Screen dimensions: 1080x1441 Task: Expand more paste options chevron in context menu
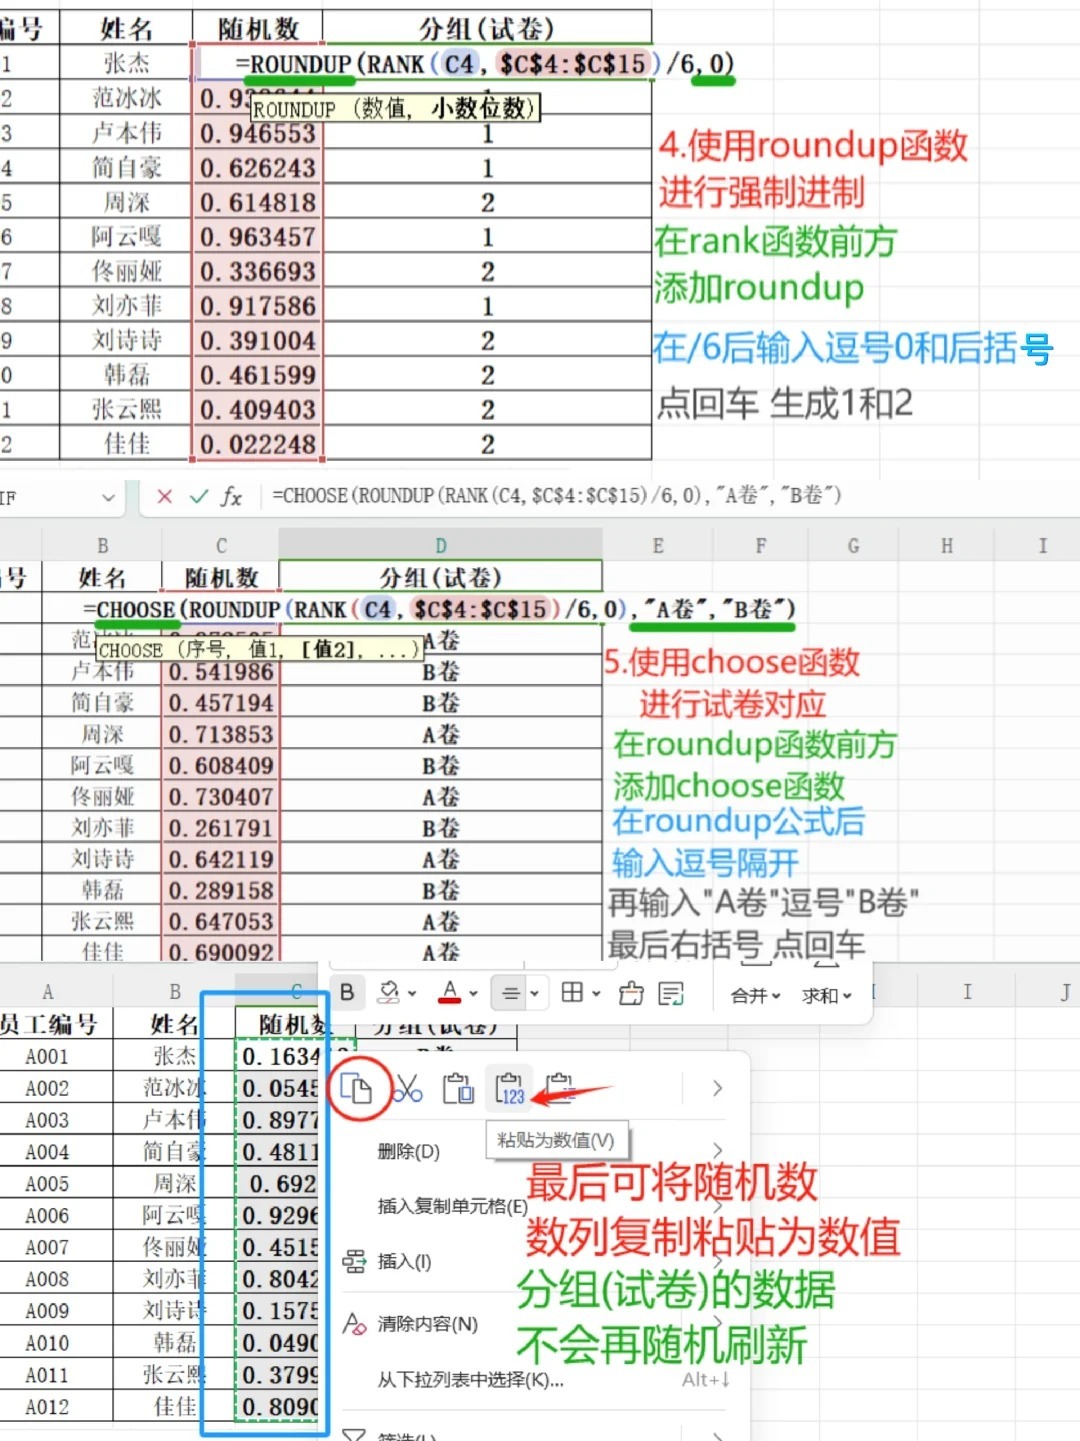tap(717, 1088)
